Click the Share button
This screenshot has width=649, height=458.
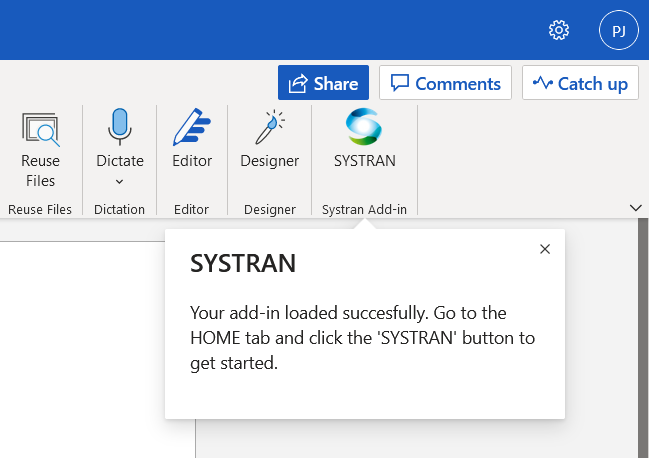point(323,83)
